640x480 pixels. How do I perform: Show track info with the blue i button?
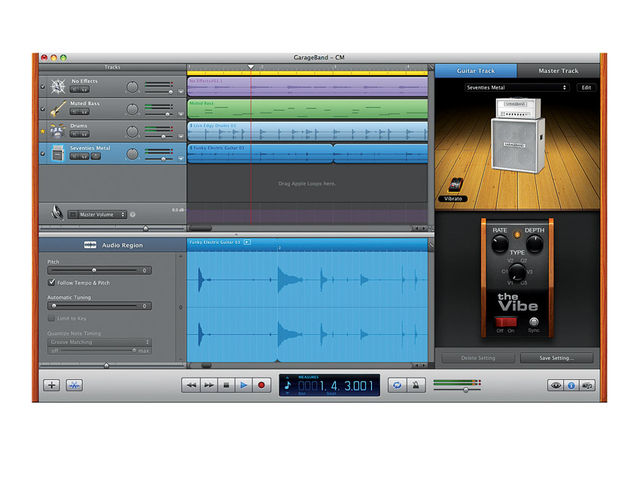571,385
